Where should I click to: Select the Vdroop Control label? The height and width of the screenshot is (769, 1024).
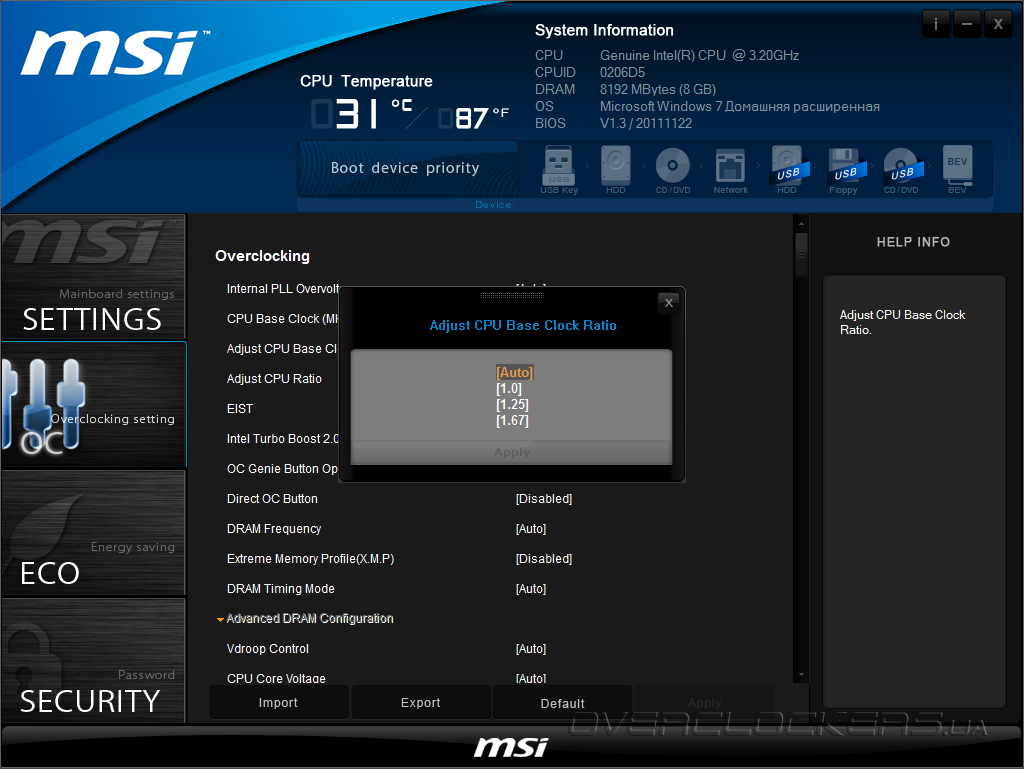pos(268,649)
